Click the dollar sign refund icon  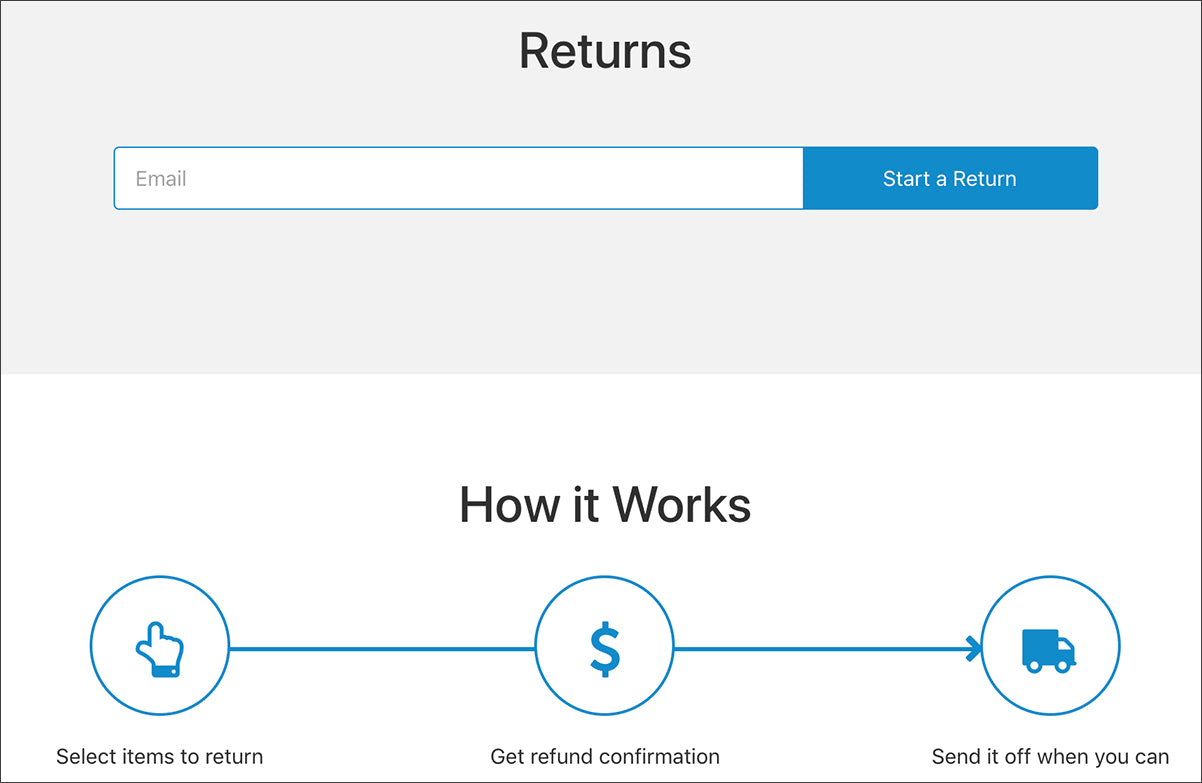tap(605, 648)
